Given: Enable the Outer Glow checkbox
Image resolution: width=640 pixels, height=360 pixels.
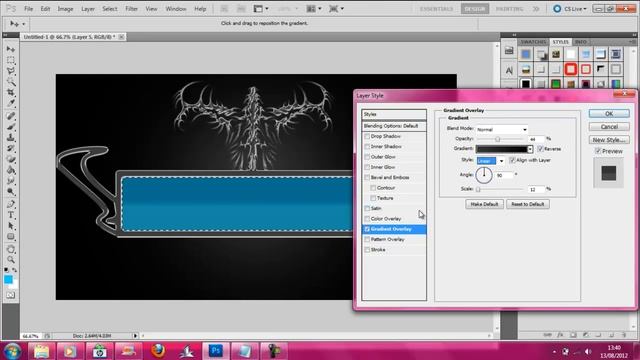Looking at the screenshot, I should tap(367, 157).
